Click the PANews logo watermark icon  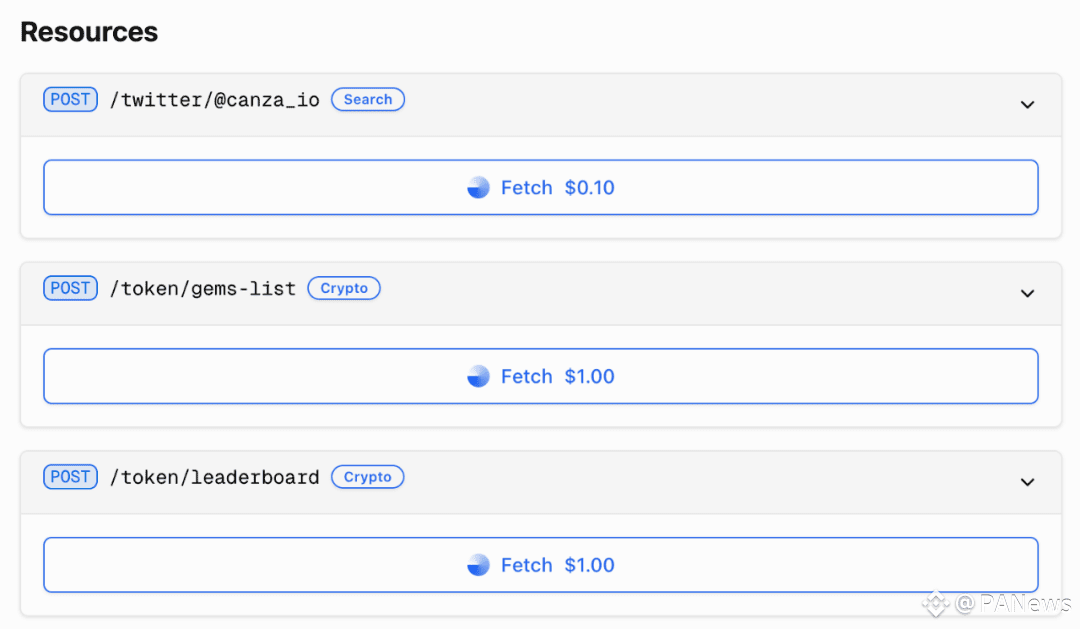[936, 603]
